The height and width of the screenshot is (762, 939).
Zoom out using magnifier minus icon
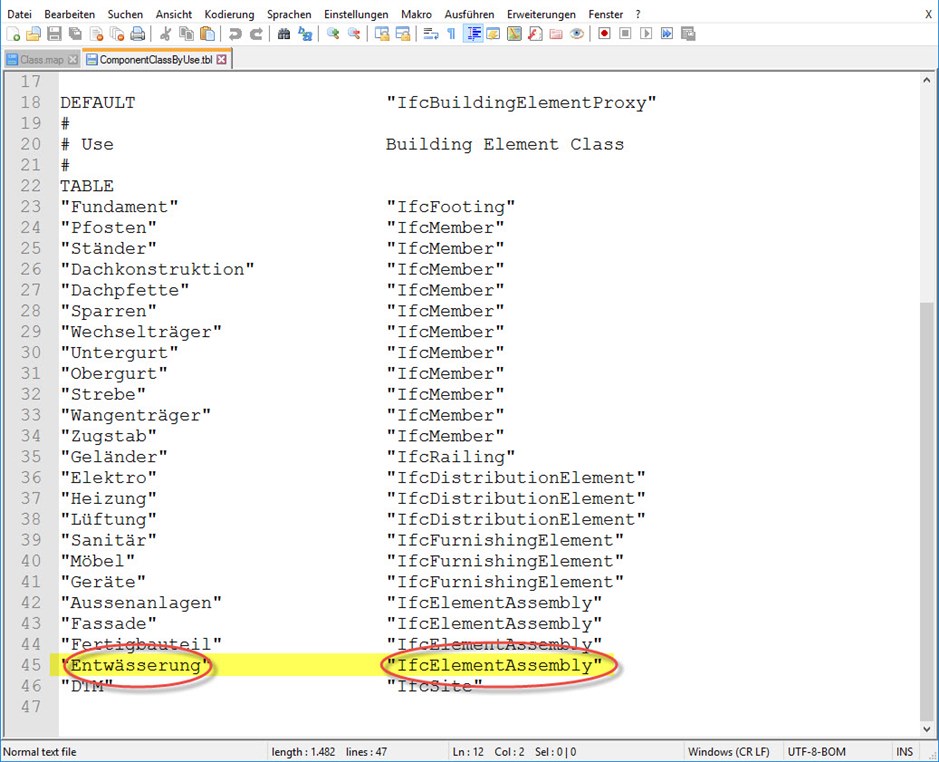point(354,34)
